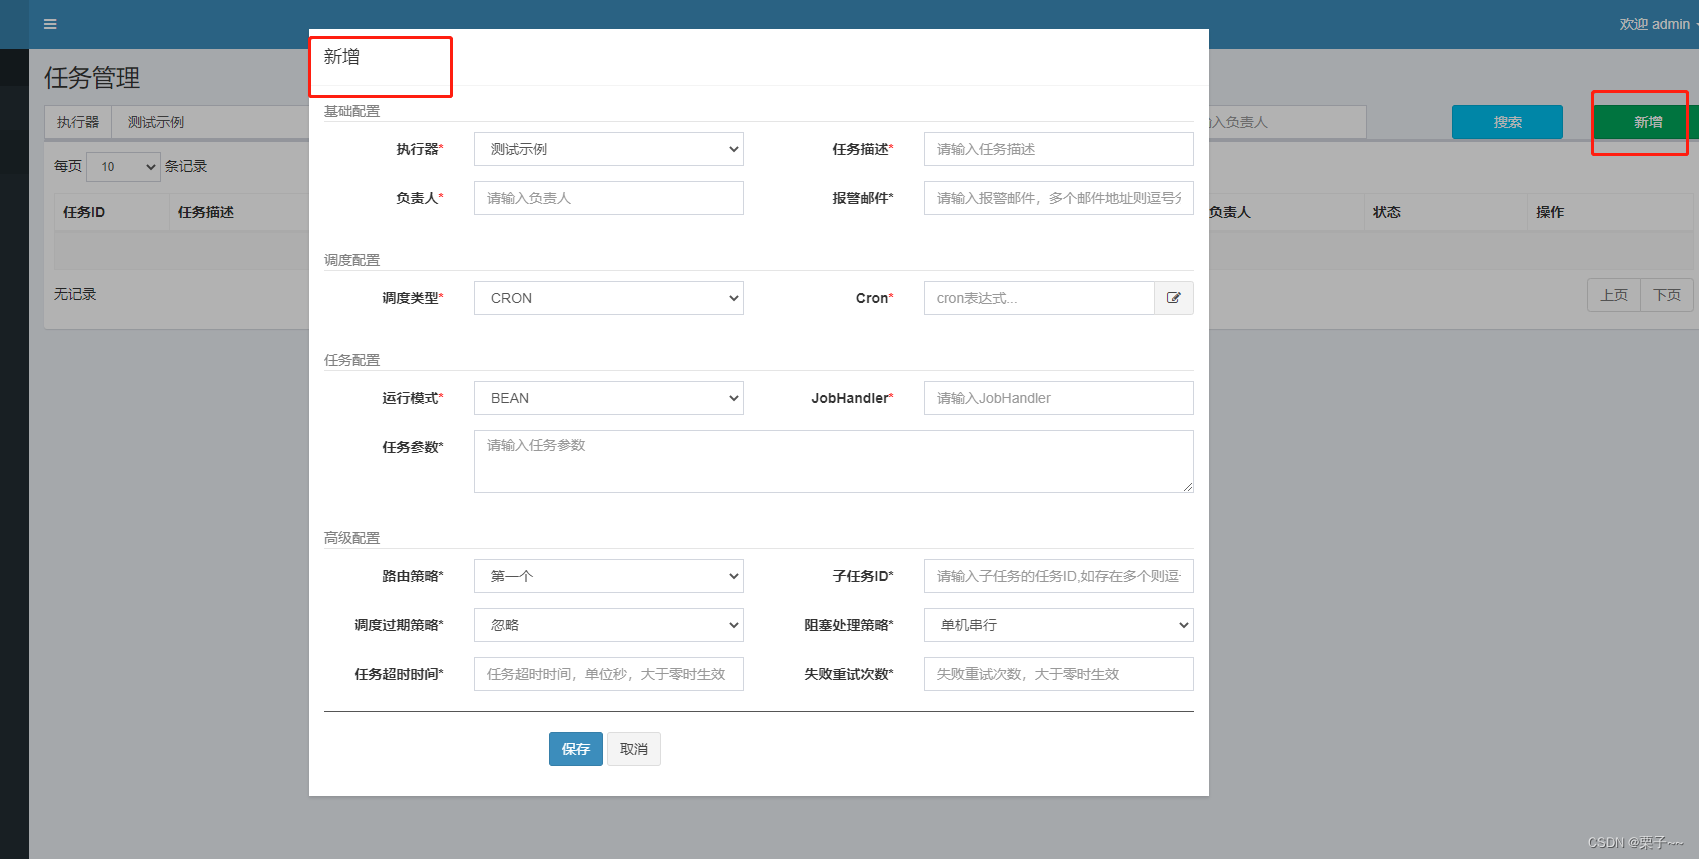Click the 新增 dialog title

click(342, 57)
